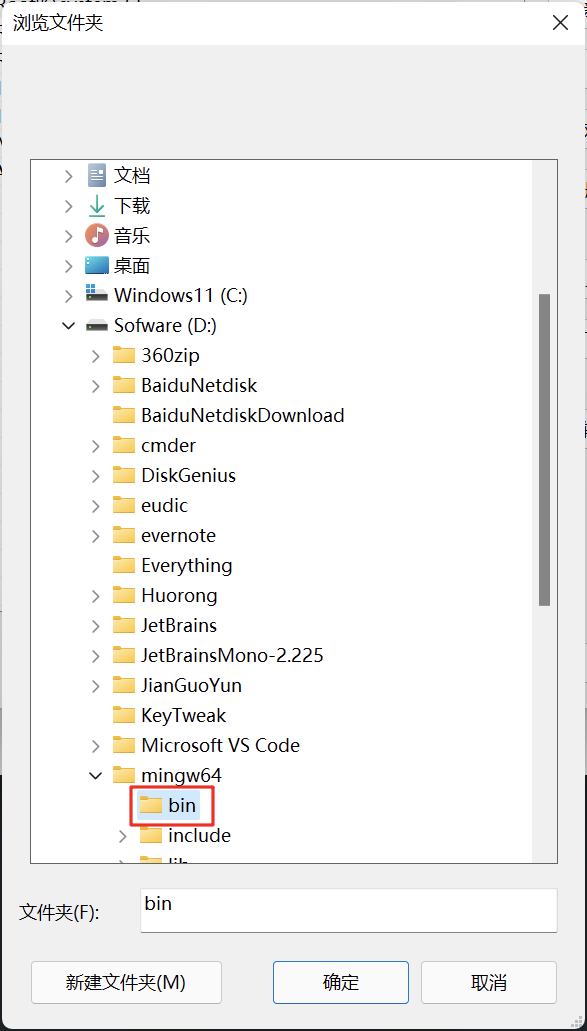Viewport: 587px width, 1031px height.
Task: Click the eudic folder icon
Action: [124, 505]
